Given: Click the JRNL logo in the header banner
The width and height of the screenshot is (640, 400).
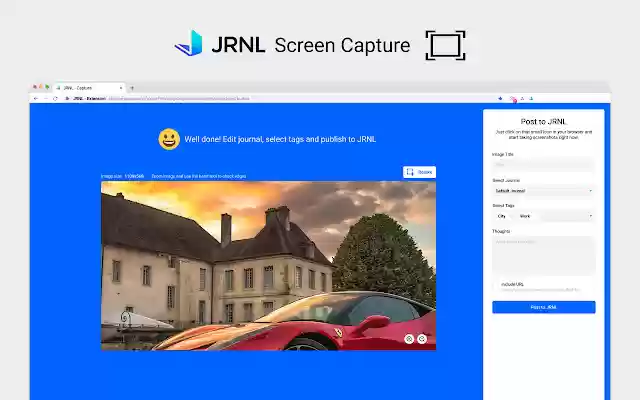Looking at the screenshot, I should click(x=219, y=44).
